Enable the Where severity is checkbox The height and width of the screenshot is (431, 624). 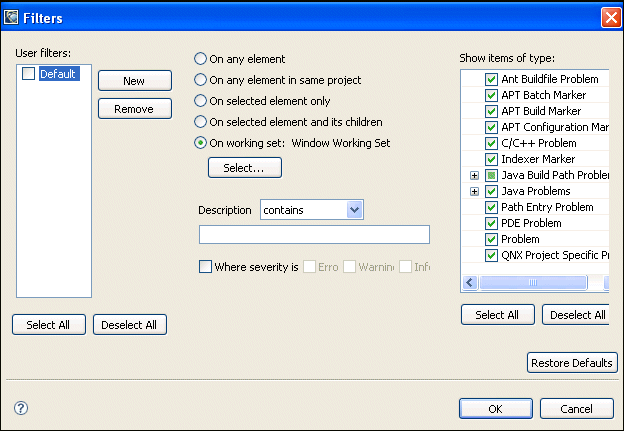tap(206, 267)
